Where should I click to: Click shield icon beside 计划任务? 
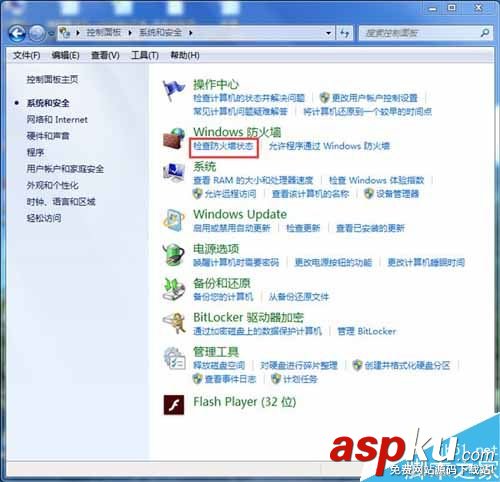pos(276,379)
